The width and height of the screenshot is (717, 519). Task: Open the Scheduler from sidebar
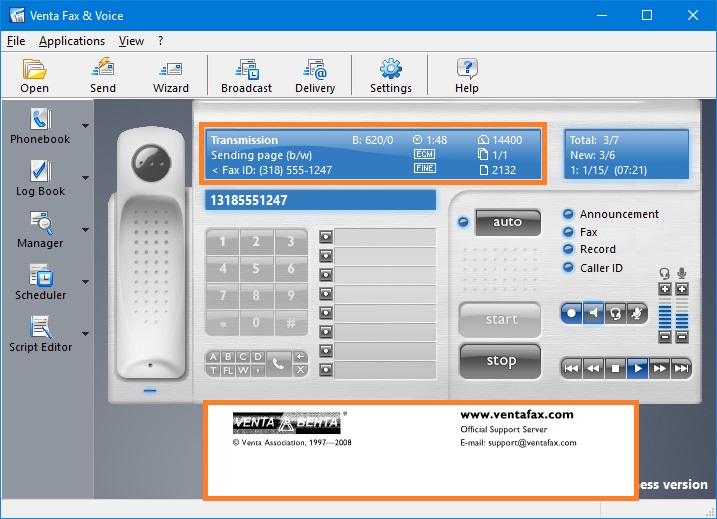(x=40, y=282)
